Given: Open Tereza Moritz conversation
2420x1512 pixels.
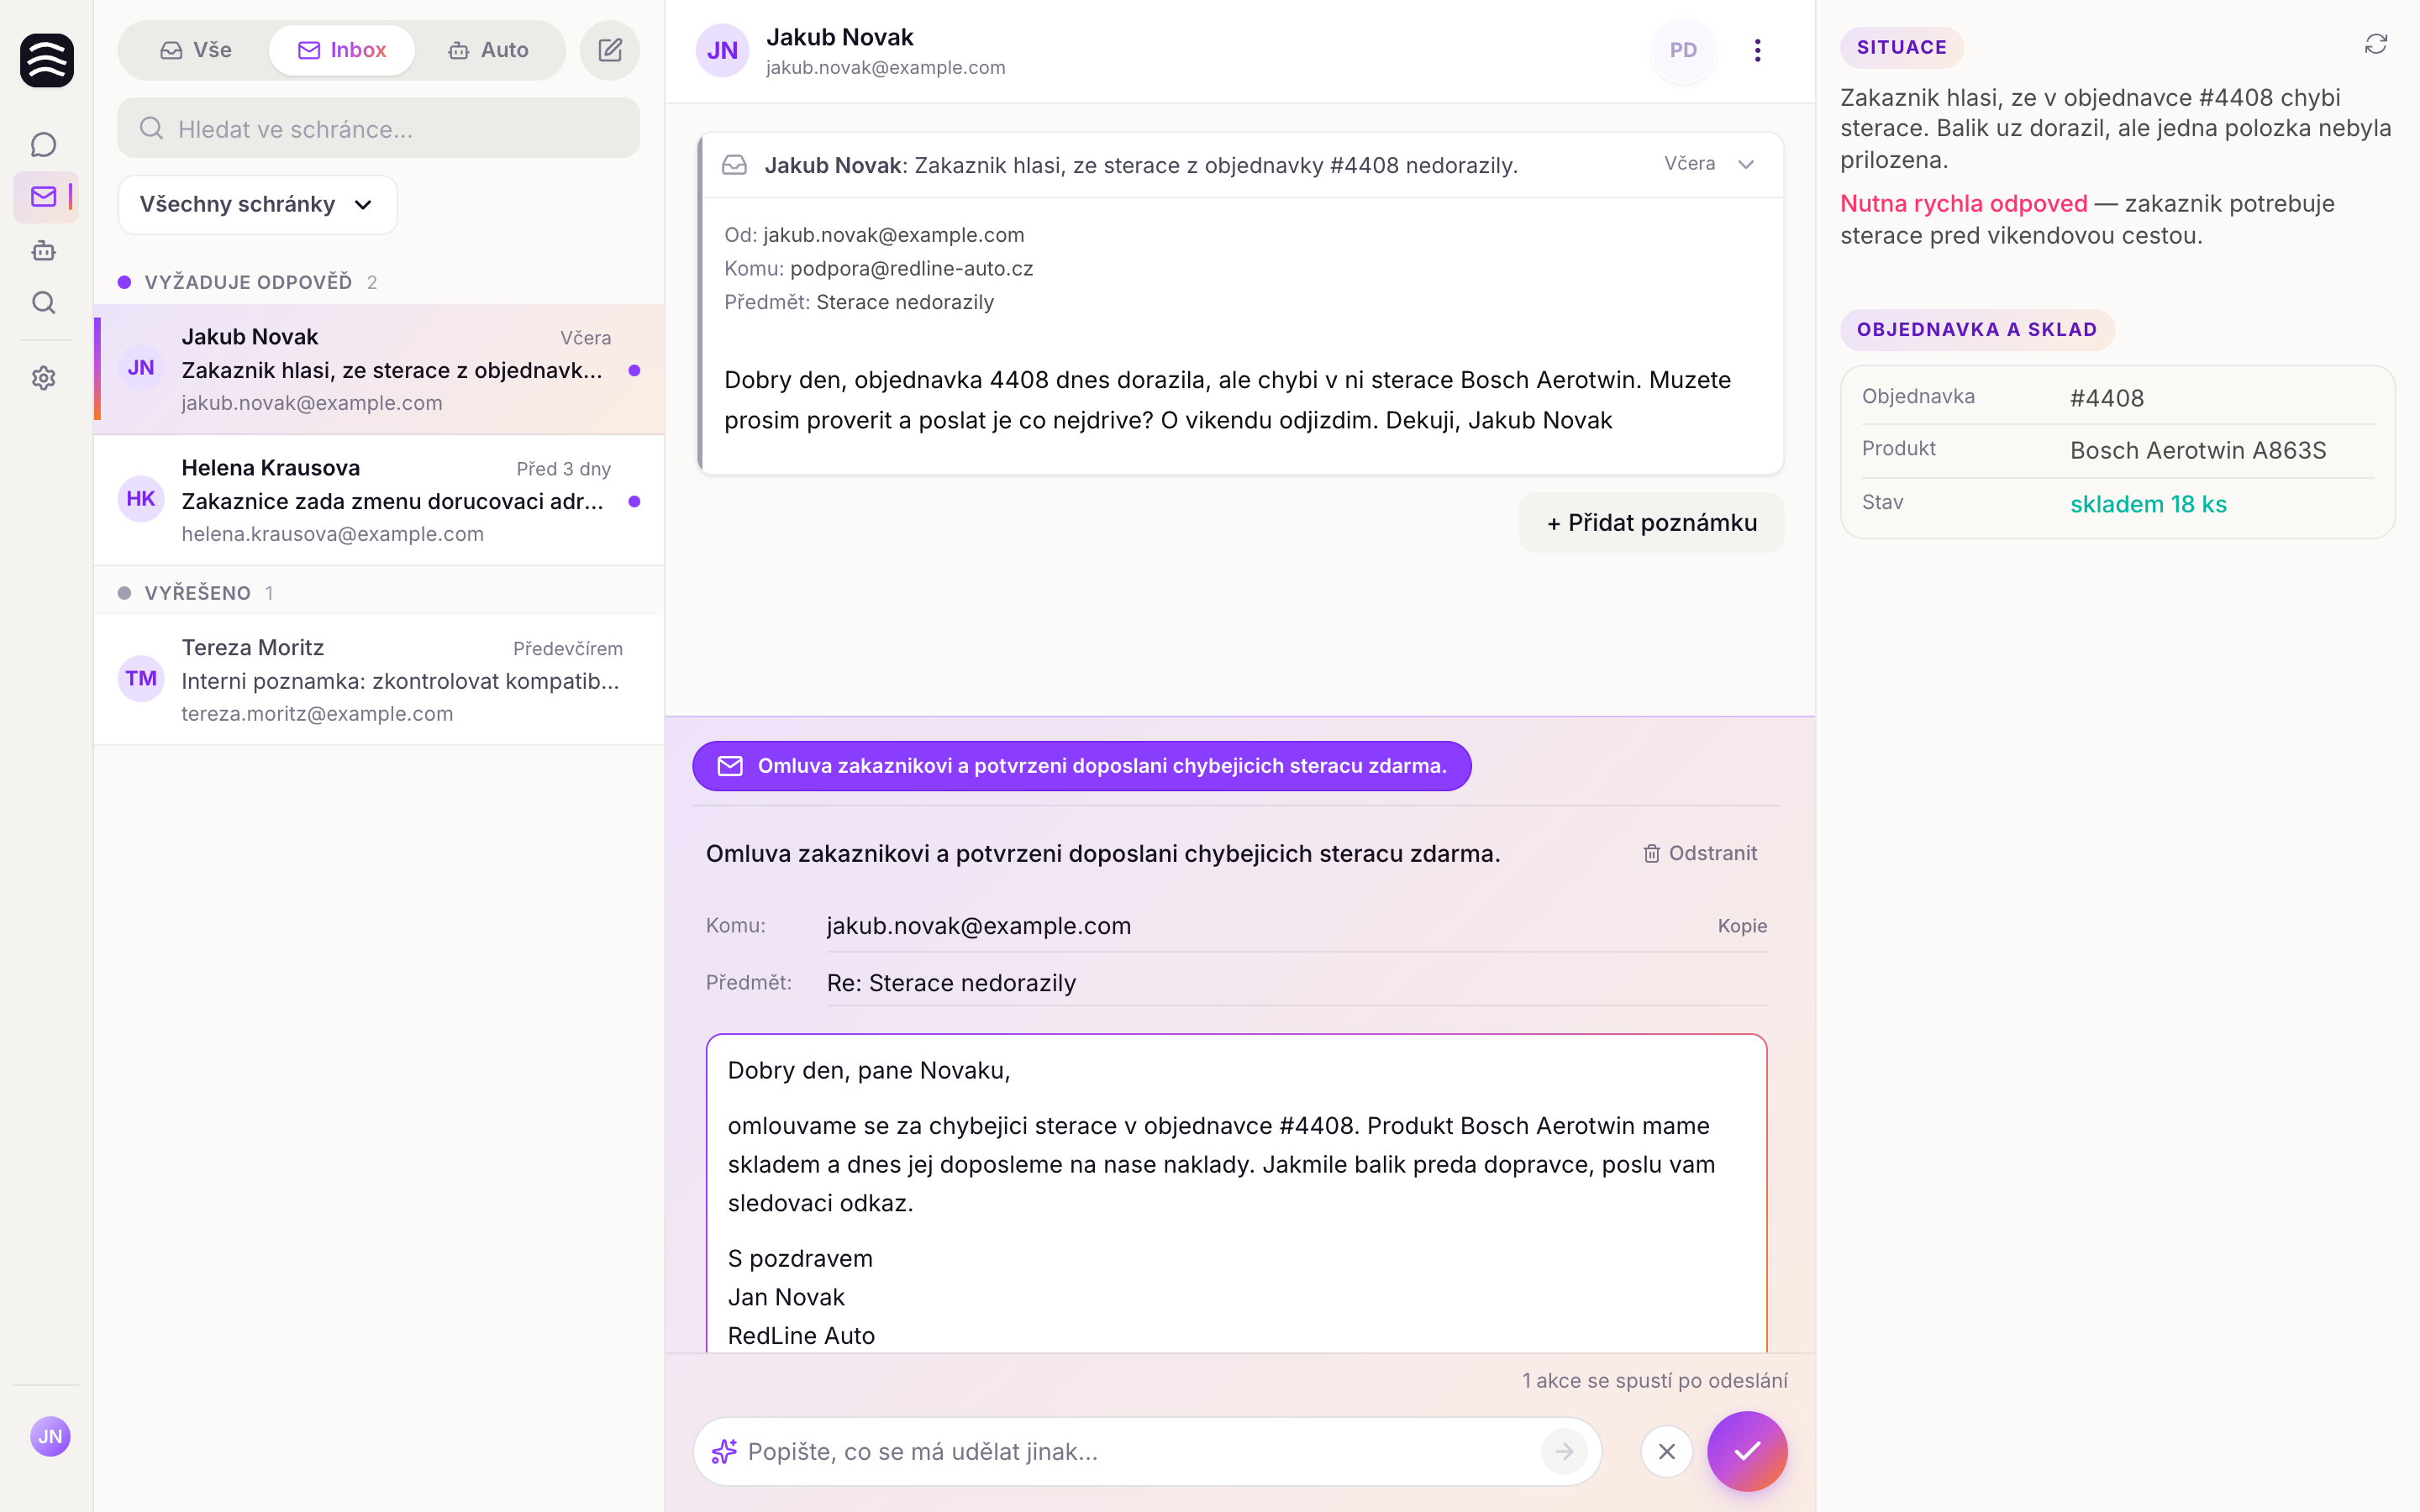Looking at the screenshot, I should pyautogui.click(x=378, y=680).
